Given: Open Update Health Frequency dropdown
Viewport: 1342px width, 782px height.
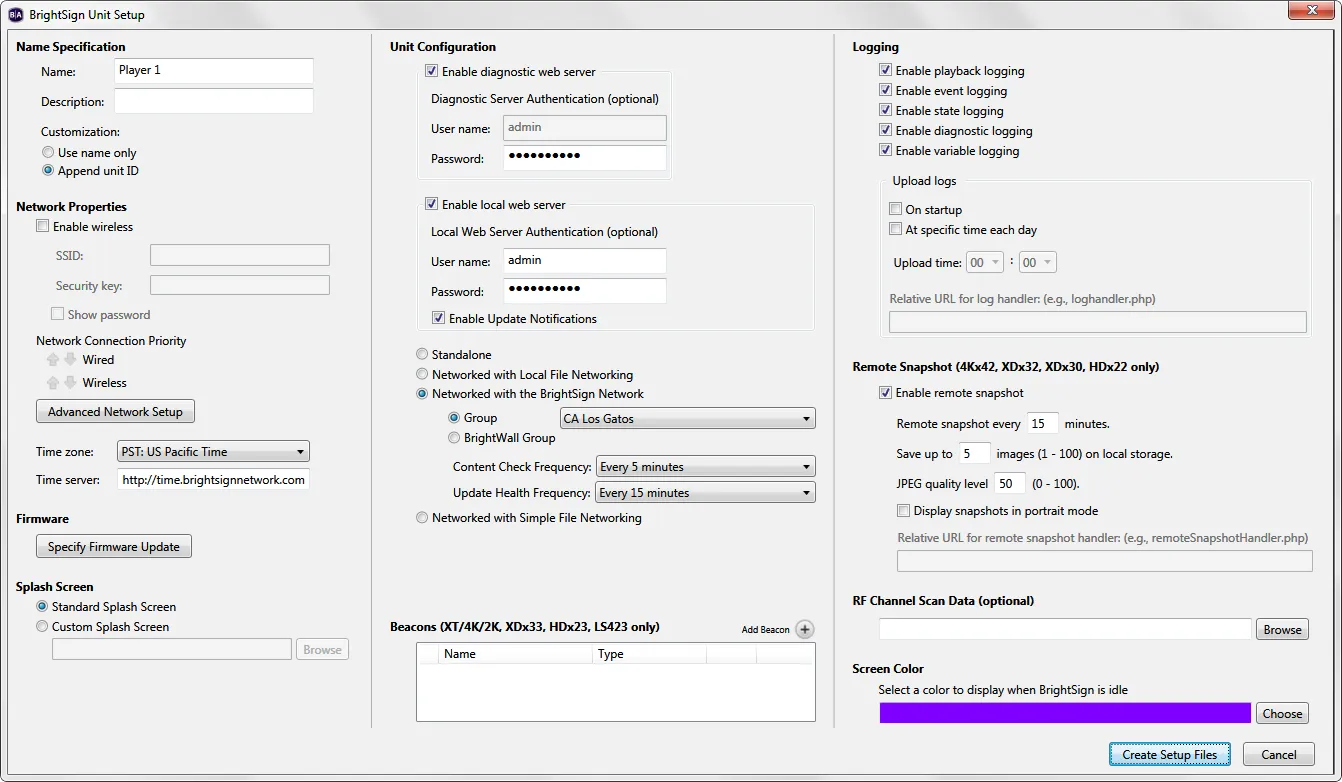Looking at the screenshot, I should 705,493.
